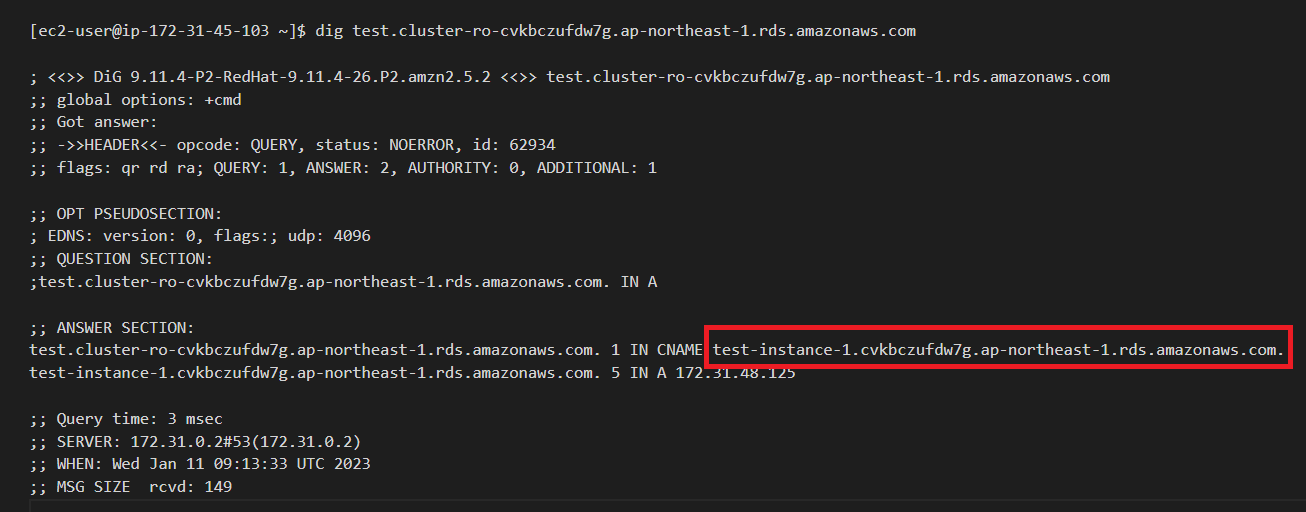This screenshot has width=1306, height=512.
Task: Click the 'WHEN: Wed Jan 11' timestamp line
Action: coord(201,465)
